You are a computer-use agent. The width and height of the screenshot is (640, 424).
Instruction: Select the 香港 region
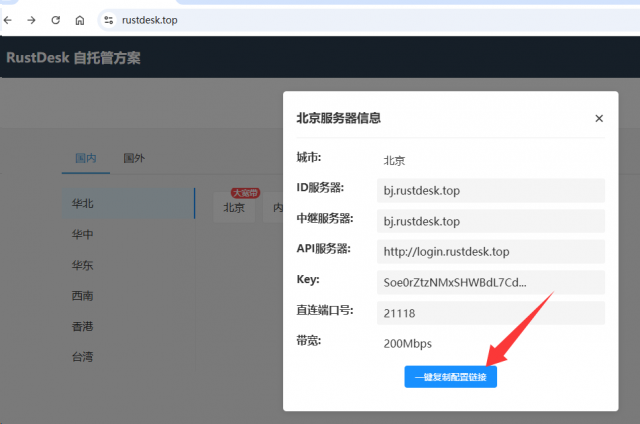point(129,326)
